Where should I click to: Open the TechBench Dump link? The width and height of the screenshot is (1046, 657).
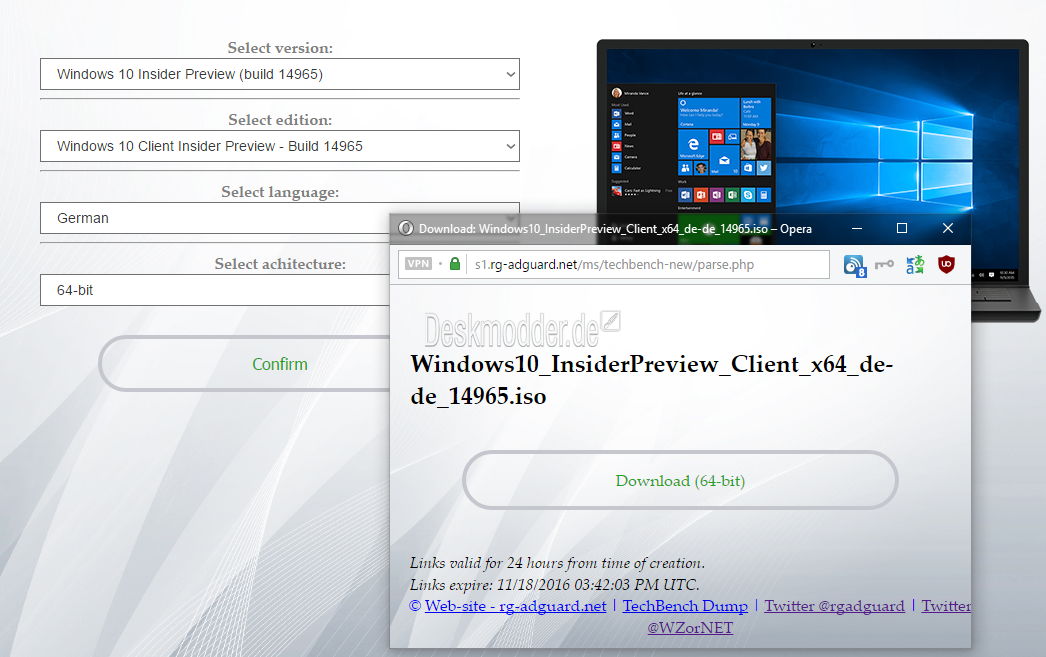pyautogui.click(x=685, y=606)
